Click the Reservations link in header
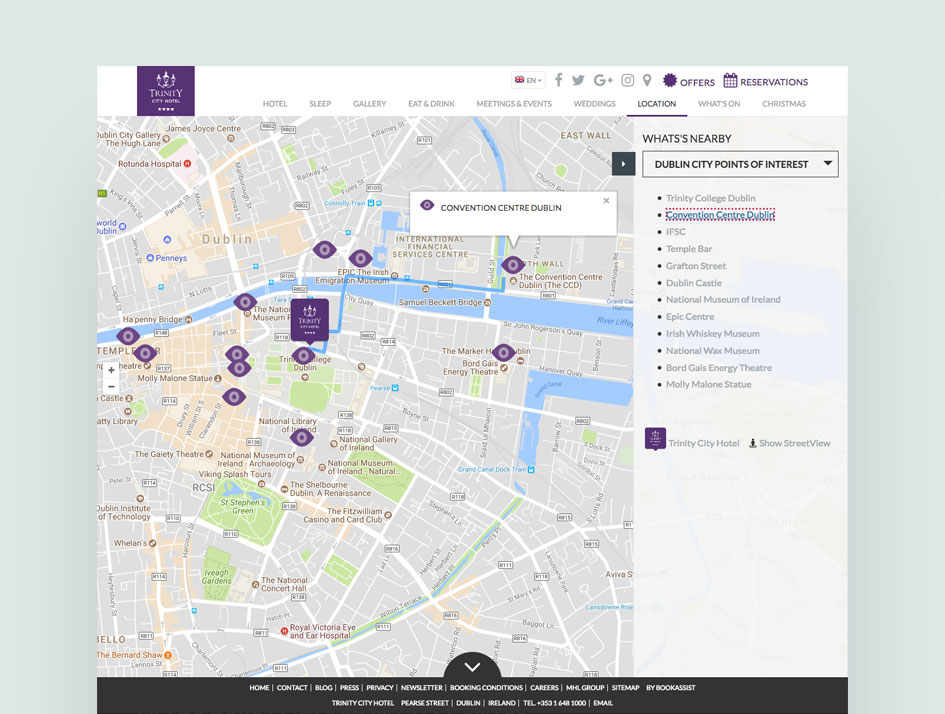The image size is (945, 714). pyautogui.click(x=774, y=82)
